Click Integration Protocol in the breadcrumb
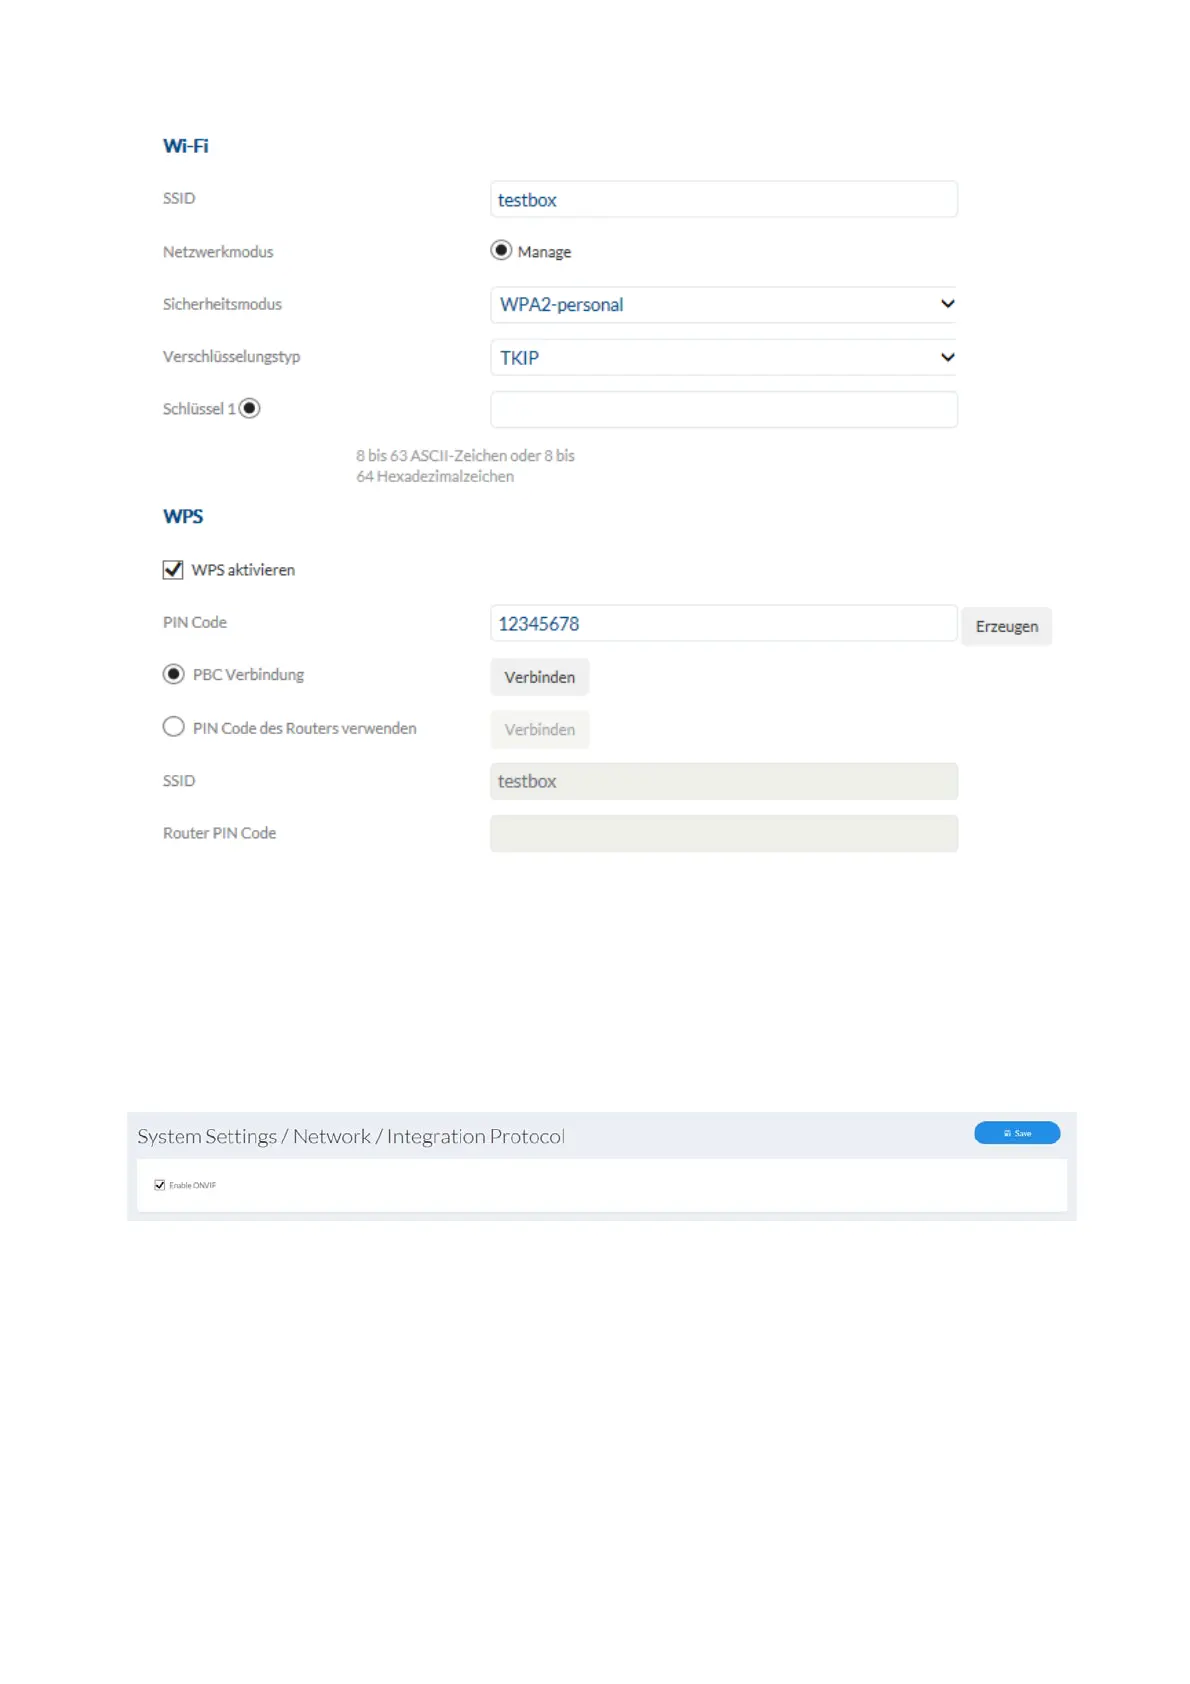Viewport: 1190px width, 1684px height. [475, 1137]
